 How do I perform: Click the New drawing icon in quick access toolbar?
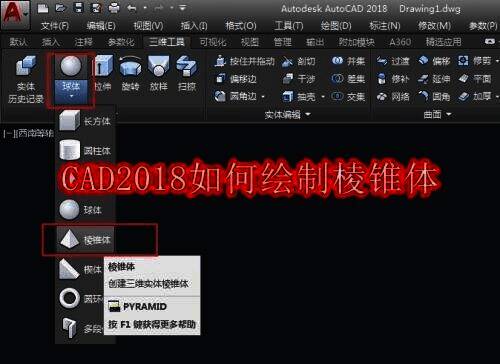43,8
